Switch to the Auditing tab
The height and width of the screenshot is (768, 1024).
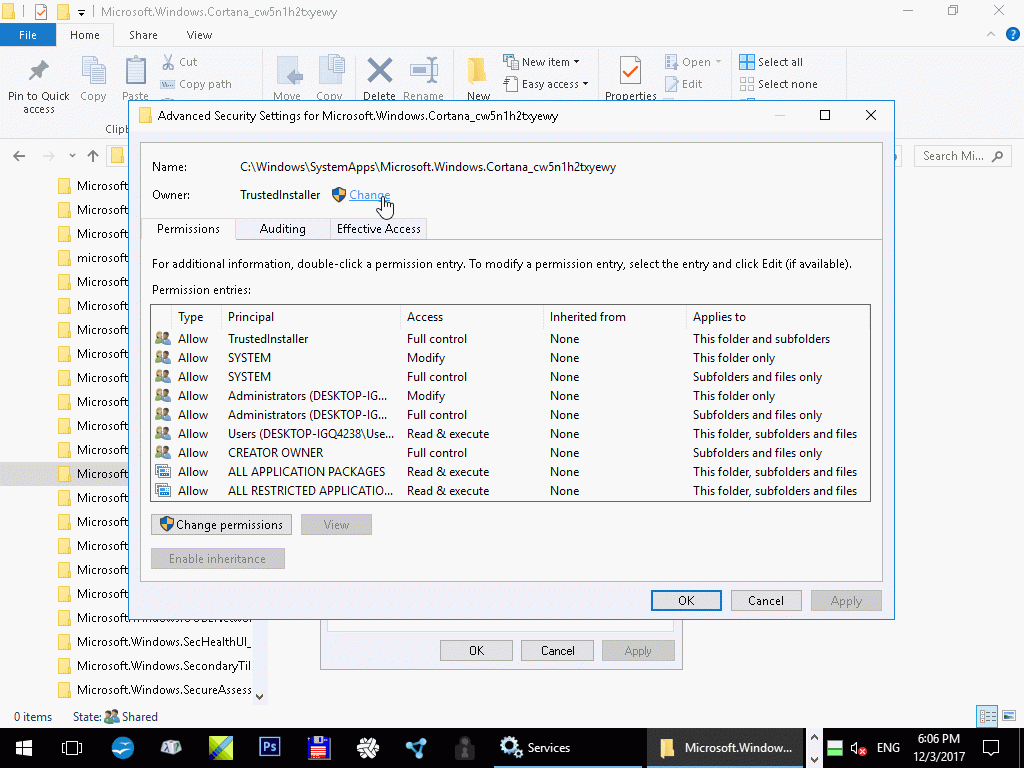(282, 229)
